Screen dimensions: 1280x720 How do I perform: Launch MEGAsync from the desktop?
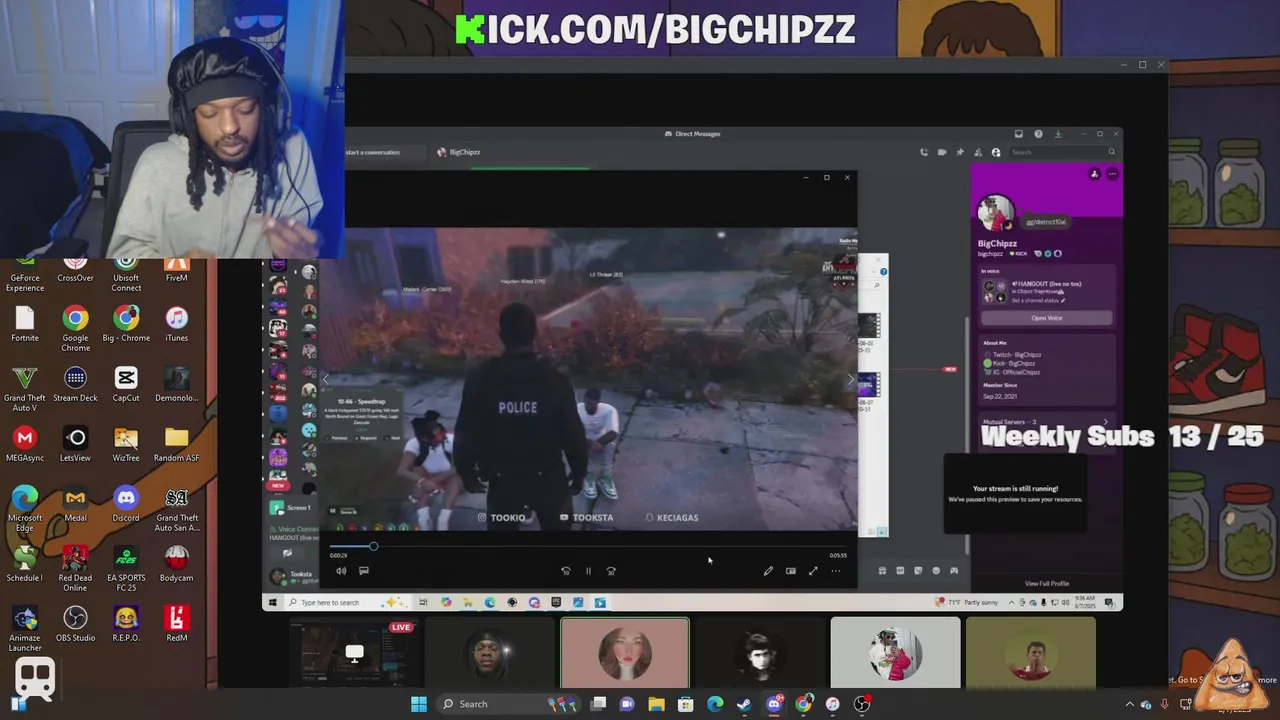tap(25, 444)
